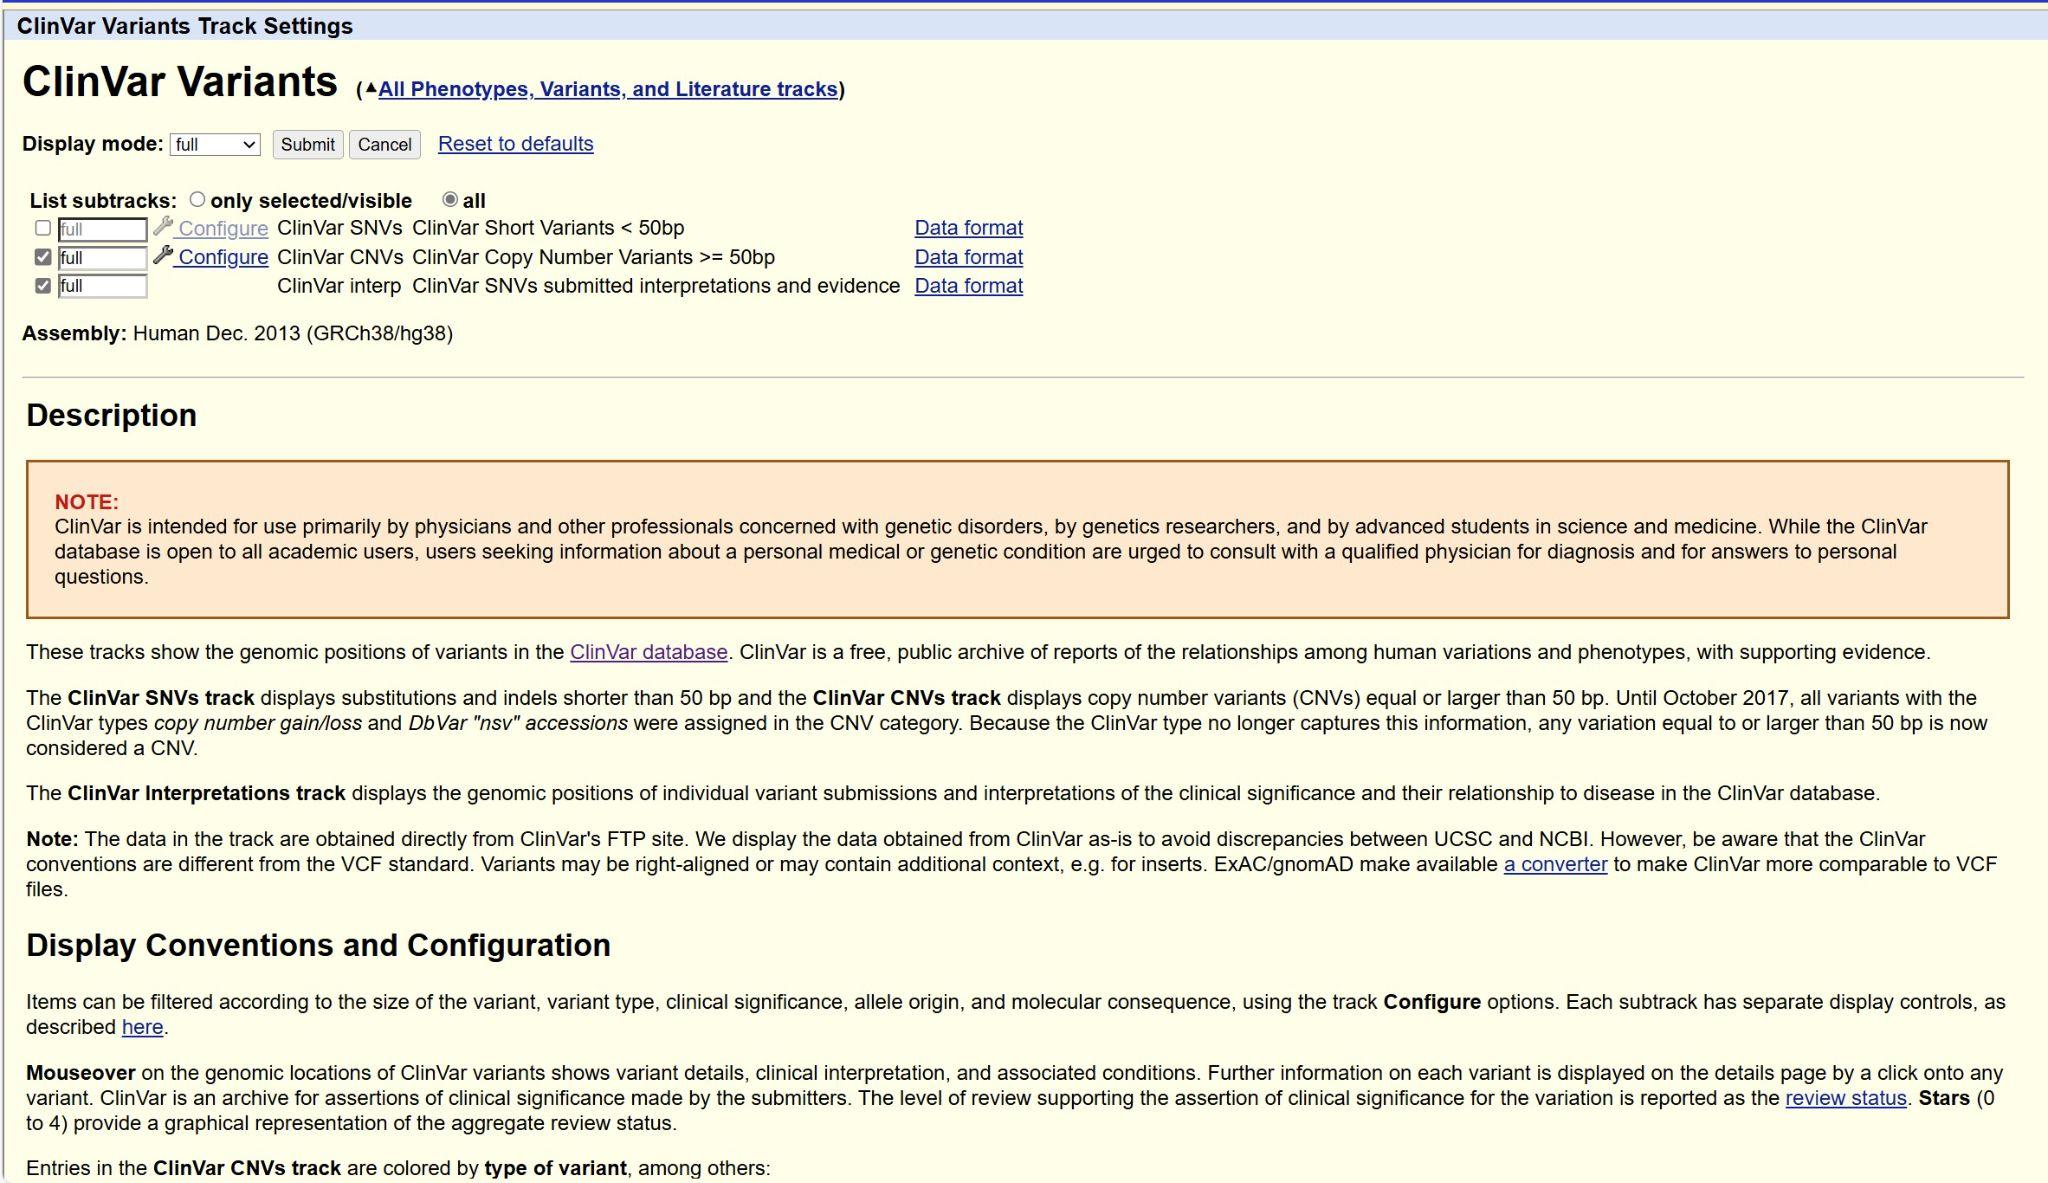
Task: Click 'ClinVar SNVs submitted interpretations and evidence' text
Action: tap(656, 286)
